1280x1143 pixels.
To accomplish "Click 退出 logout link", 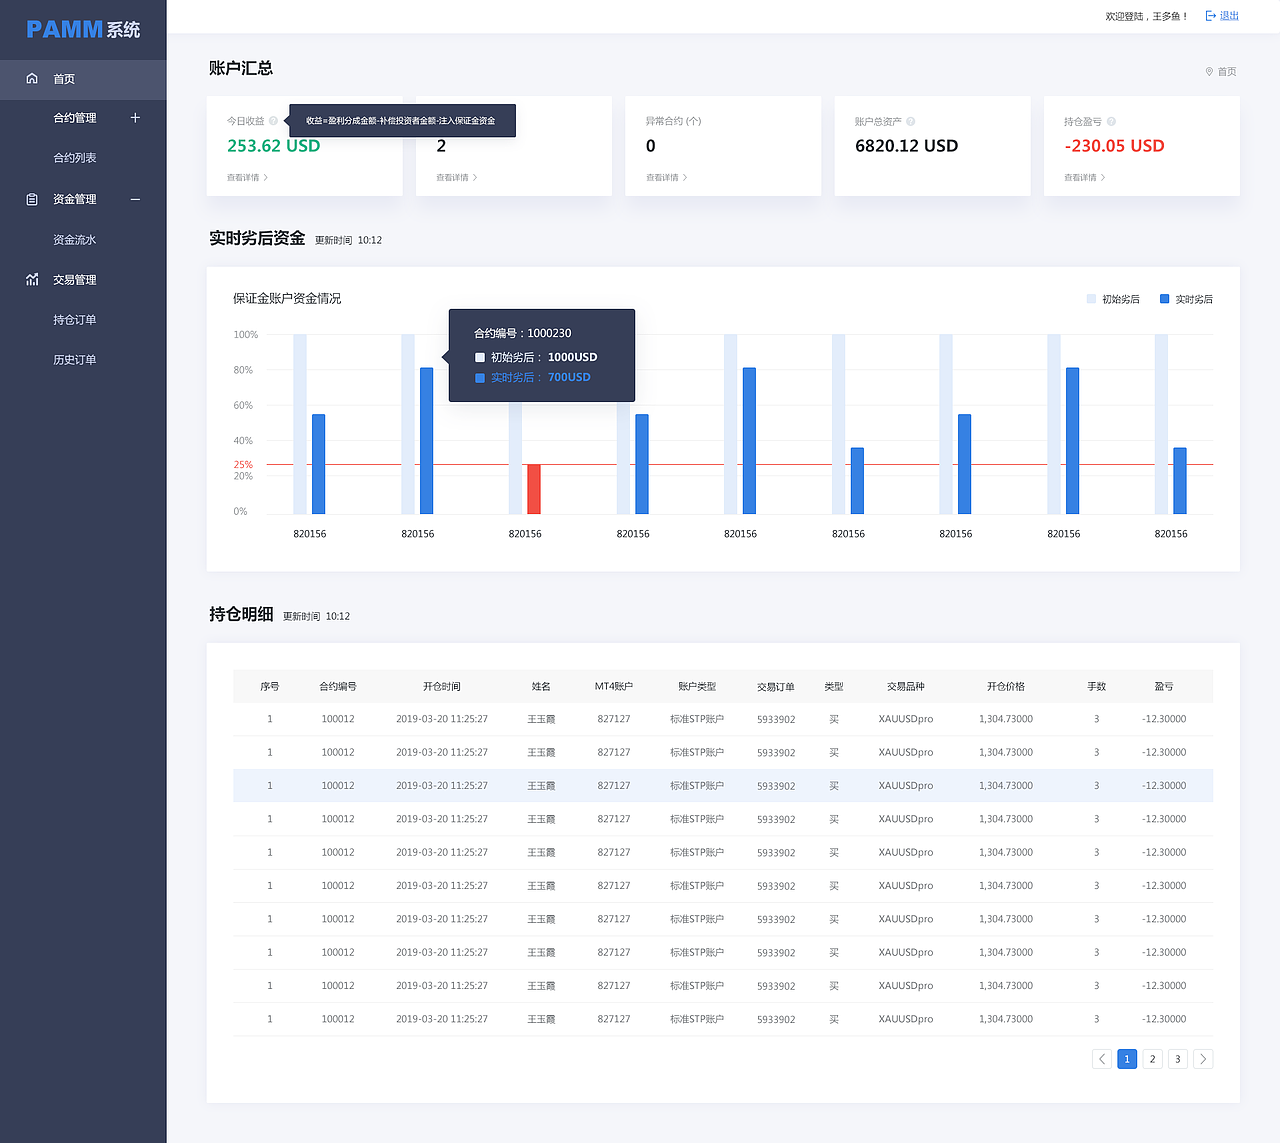I will [1229, 16].
